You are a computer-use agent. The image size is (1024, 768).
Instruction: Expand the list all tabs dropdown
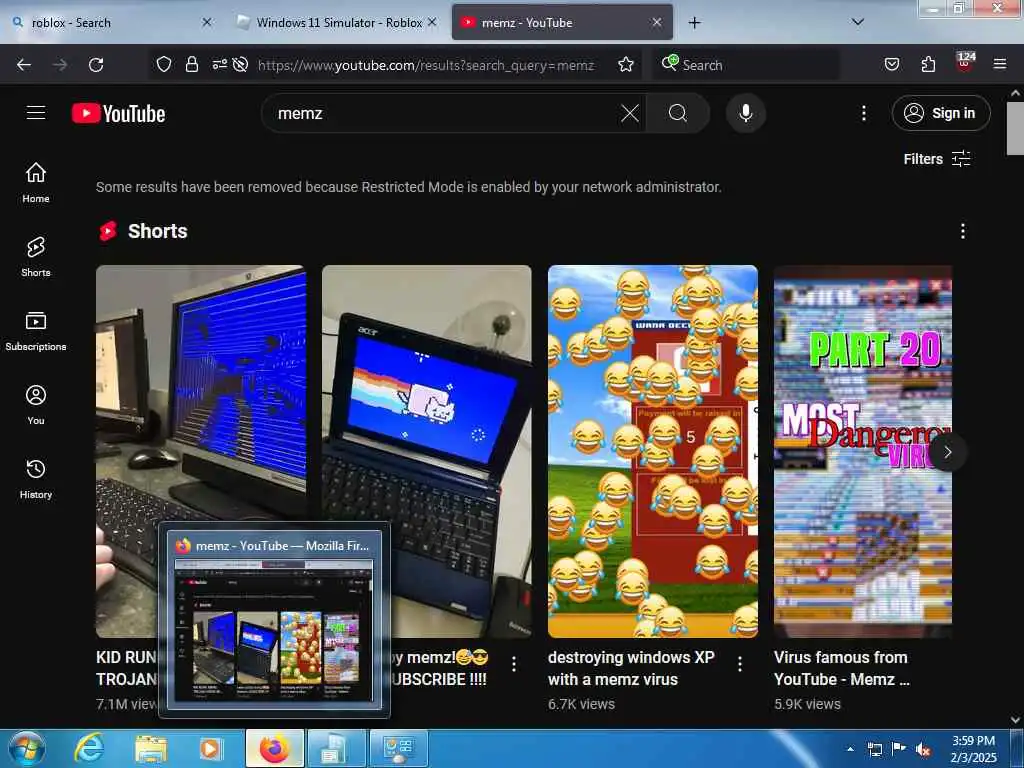pos(858,22)
